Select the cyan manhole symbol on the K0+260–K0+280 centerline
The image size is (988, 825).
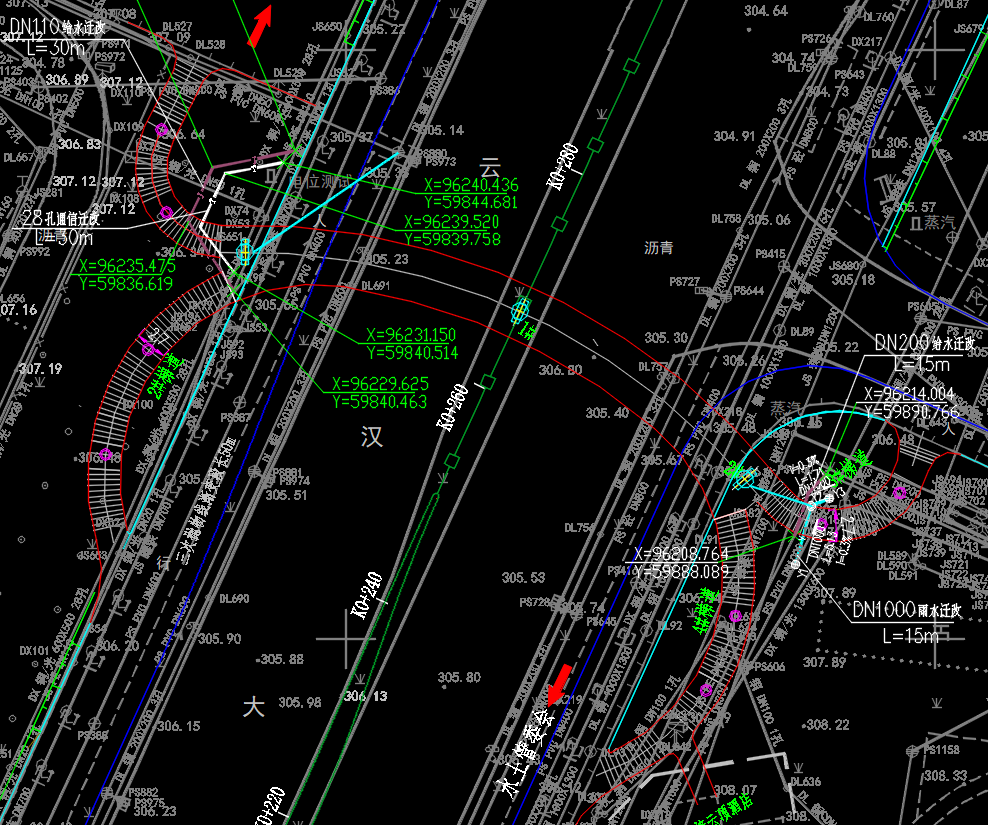click(520, 311)
